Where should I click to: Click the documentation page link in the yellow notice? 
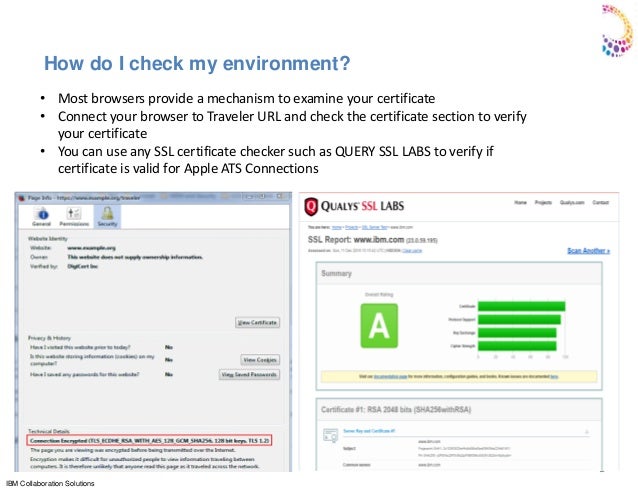[x=390, y=377]
